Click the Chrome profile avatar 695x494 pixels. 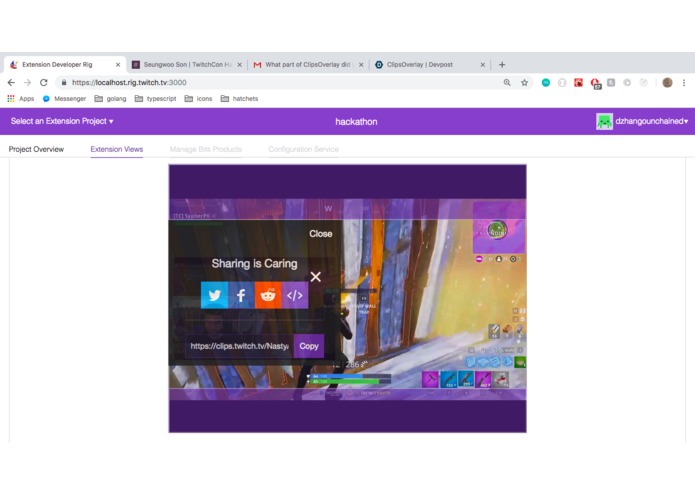[667, 82]
